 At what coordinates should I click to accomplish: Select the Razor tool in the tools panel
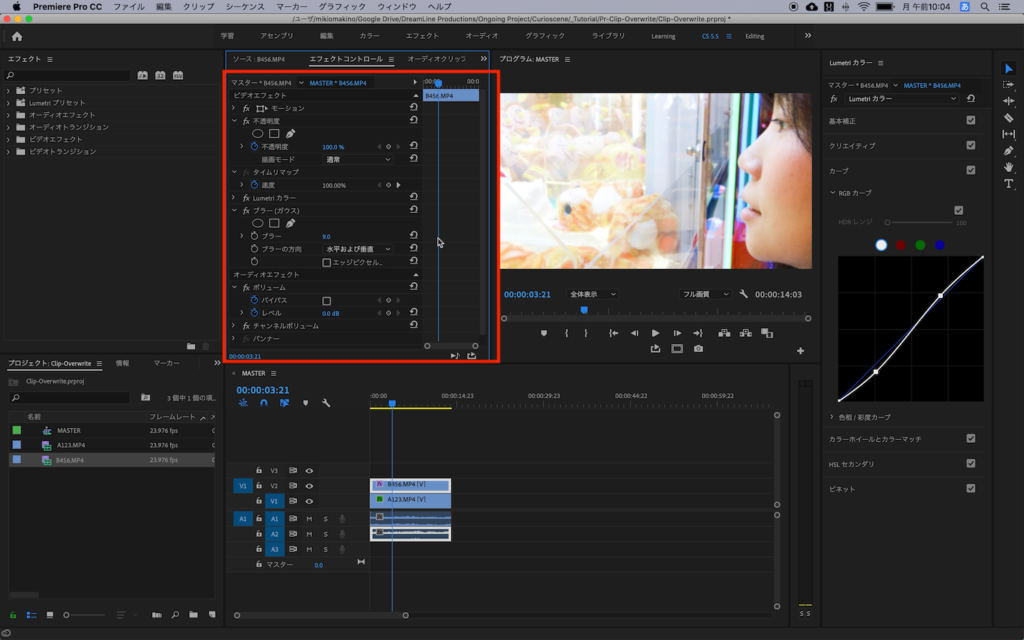click(1008, 117)
